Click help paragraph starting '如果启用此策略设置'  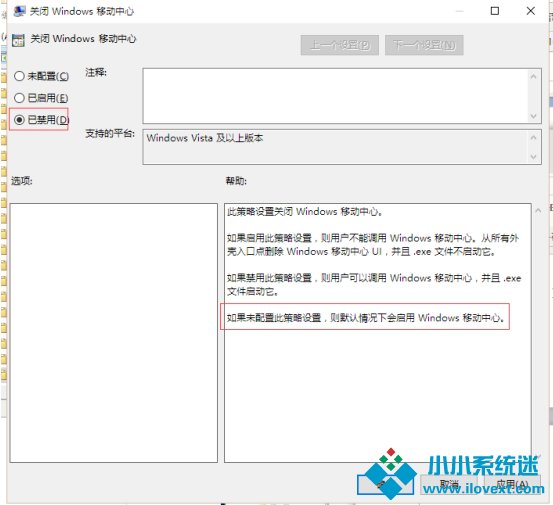[373, 245]
